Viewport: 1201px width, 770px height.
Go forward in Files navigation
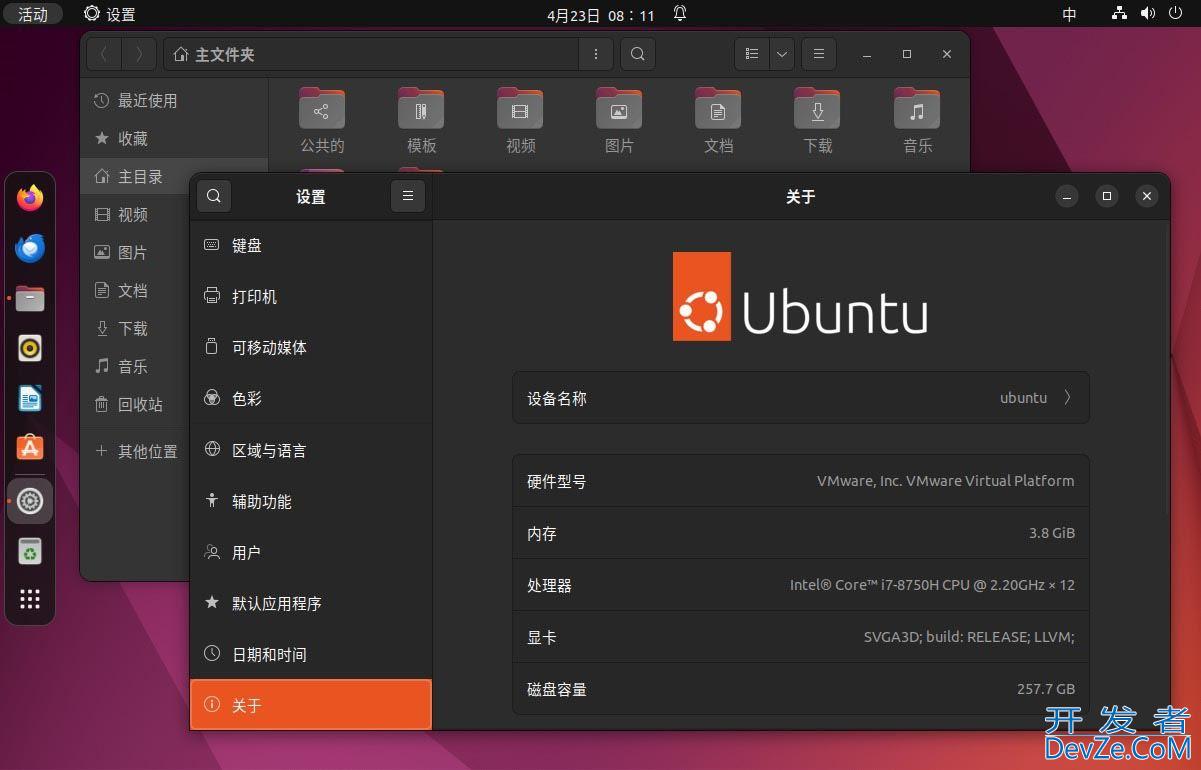pos(139,54)
